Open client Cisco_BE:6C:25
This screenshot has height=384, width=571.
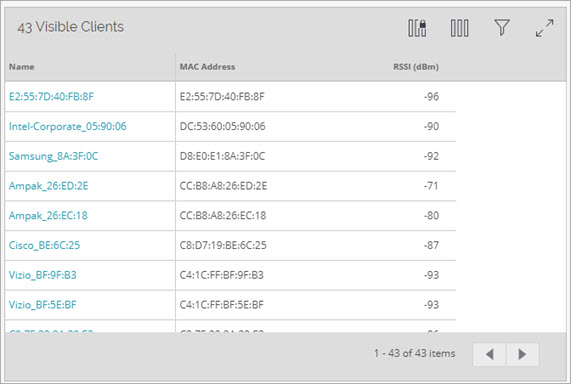tap(44, 246)
